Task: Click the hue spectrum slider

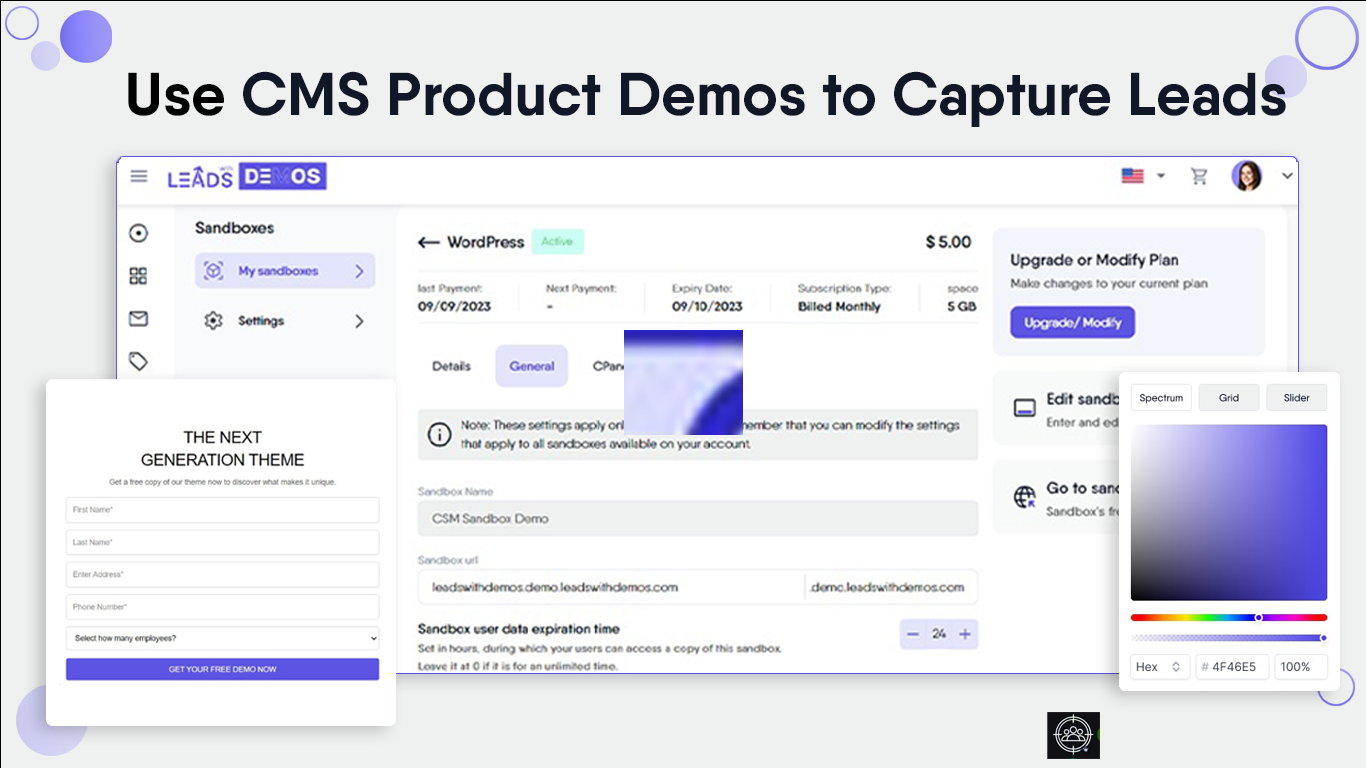Action: pyautogui.click(x=1228, y=617)
